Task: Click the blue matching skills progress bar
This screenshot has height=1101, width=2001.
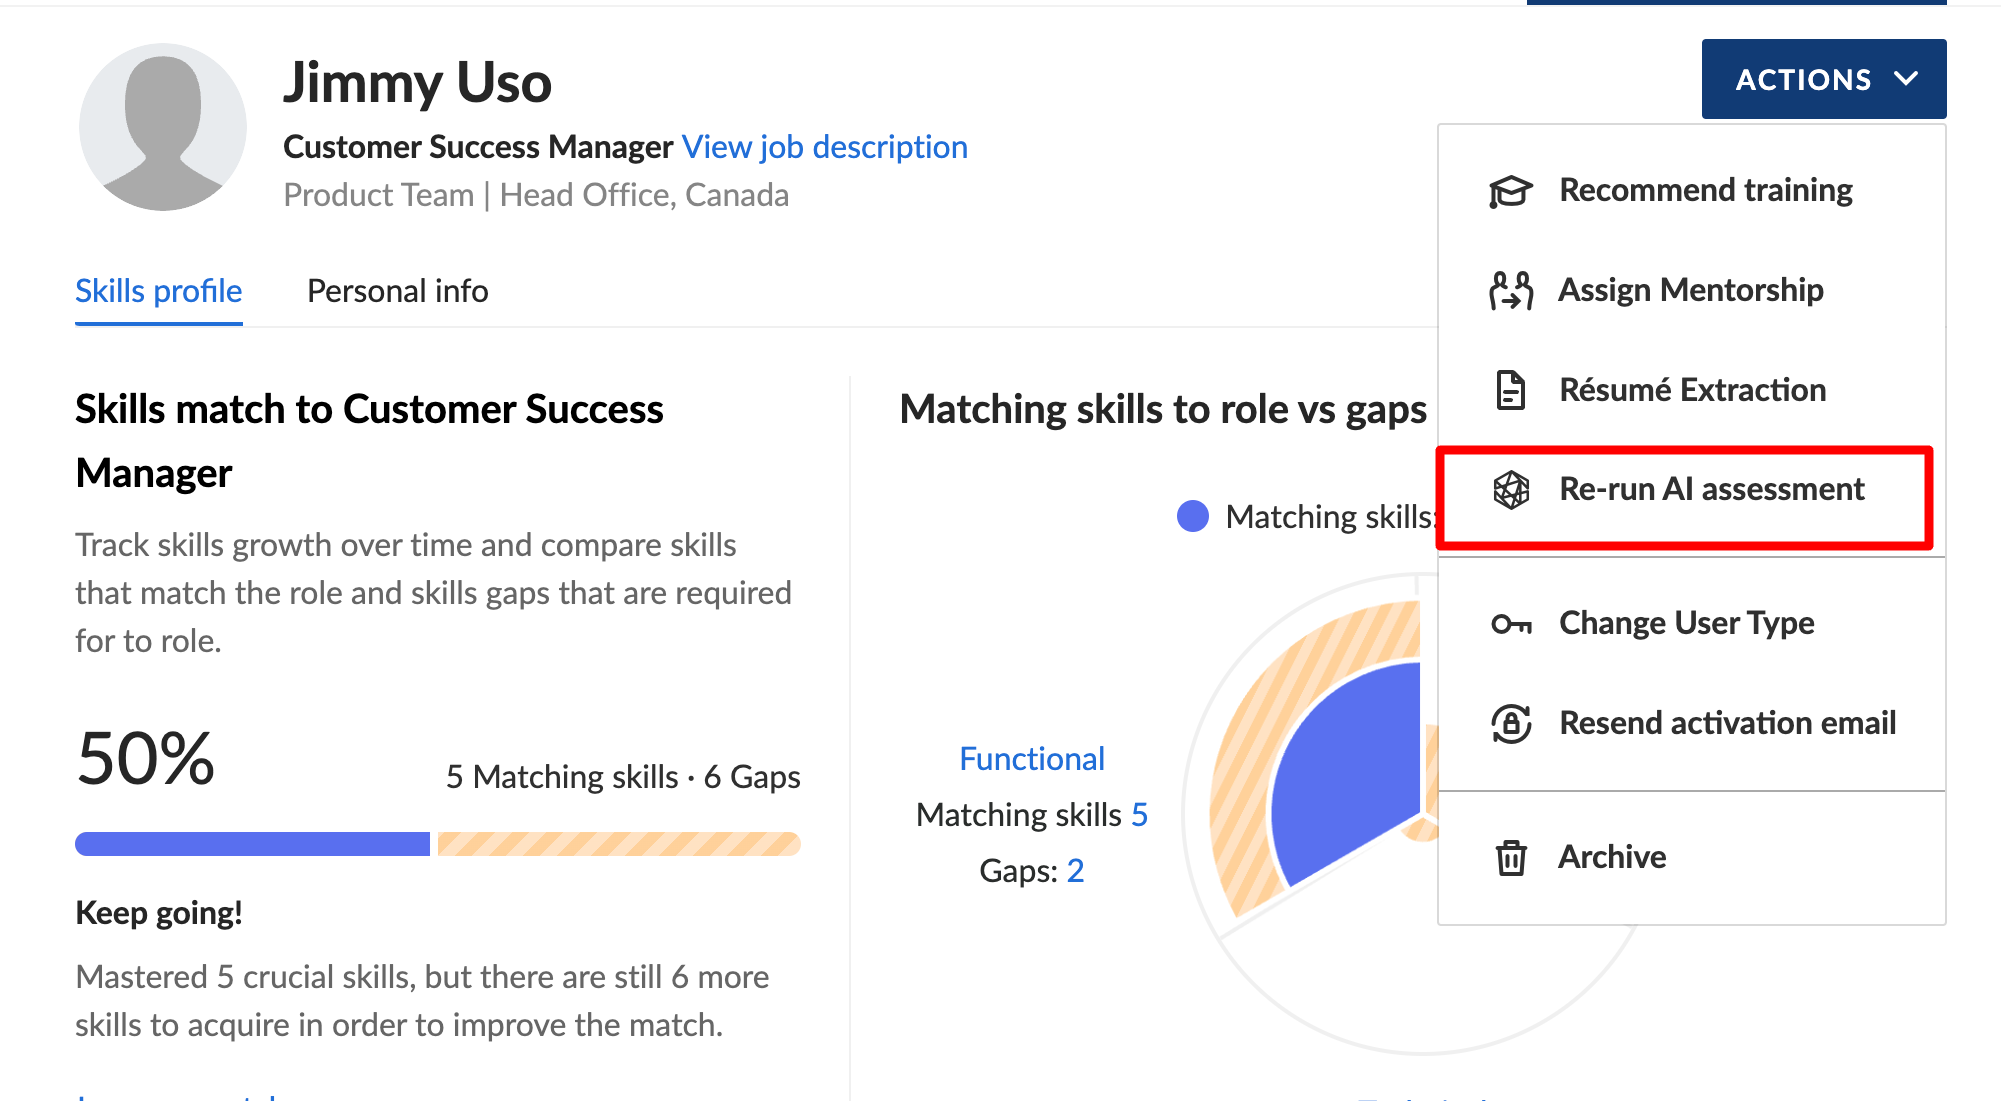Action: click(x=252, y=844)
